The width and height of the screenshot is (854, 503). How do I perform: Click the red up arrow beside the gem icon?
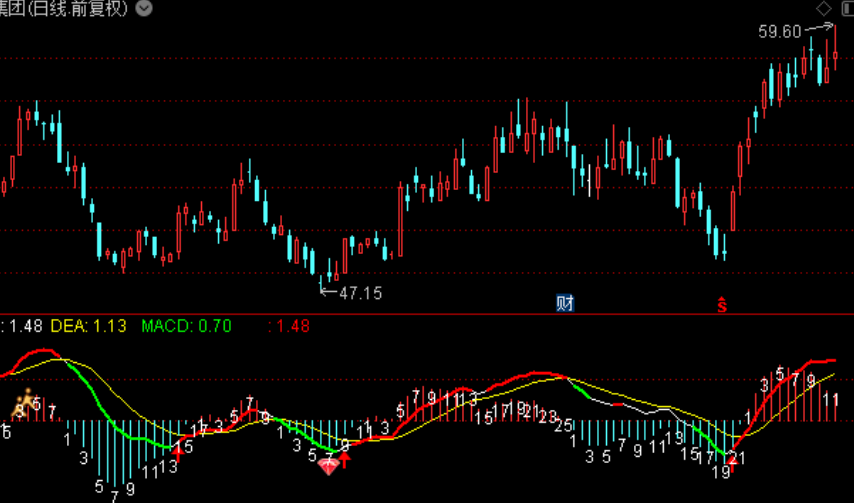pyautogui.click(x=345, y=459)
